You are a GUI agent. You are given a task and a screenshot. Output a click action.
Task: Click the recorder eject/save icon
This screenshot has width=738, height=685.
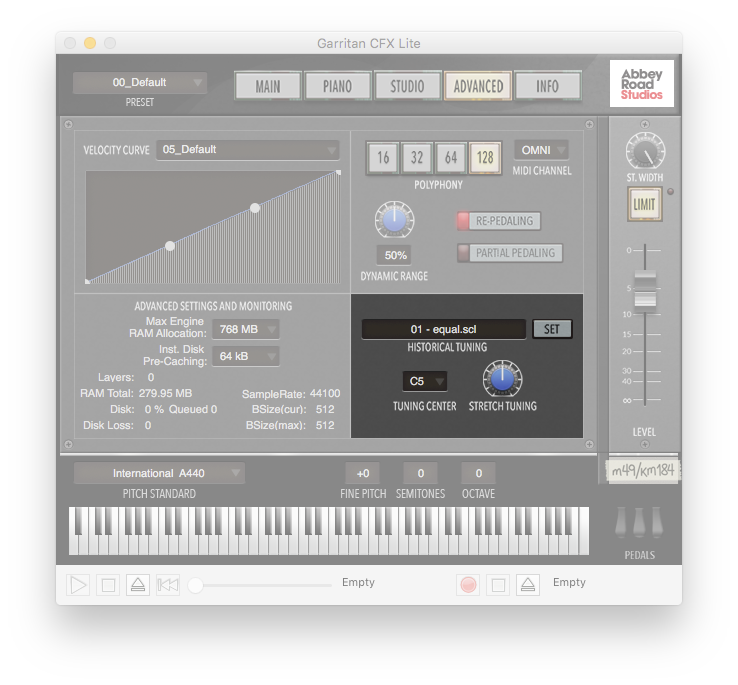(528, 585)
